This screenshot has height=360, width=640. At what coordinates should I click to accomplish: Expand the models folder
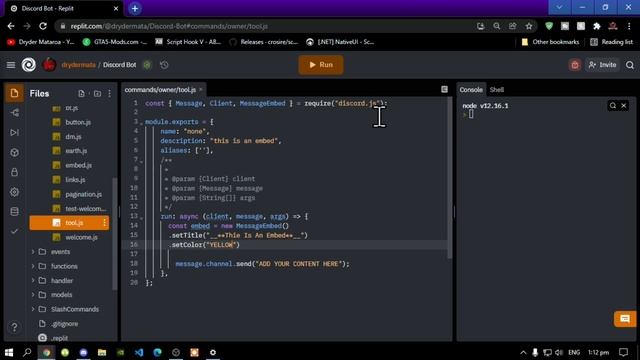33,294
